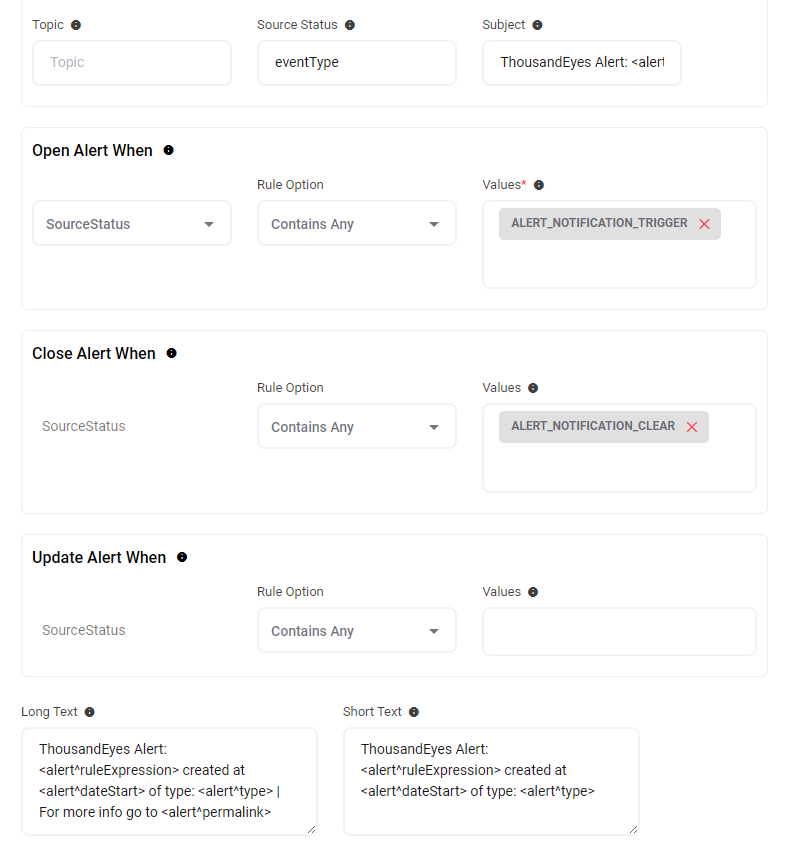Image resolution: width=785 pixels, height=857 pixels.
Task: Click the info icon beside Source Status
Action: (350, 25)
